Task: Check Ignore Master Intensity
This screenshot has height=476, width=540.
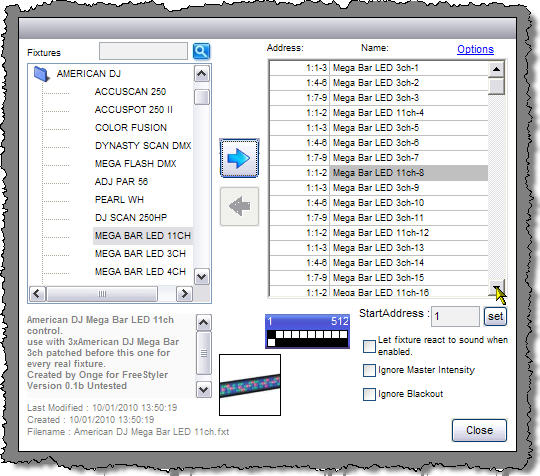Action: pyautogui.click(x=369, y=370)
